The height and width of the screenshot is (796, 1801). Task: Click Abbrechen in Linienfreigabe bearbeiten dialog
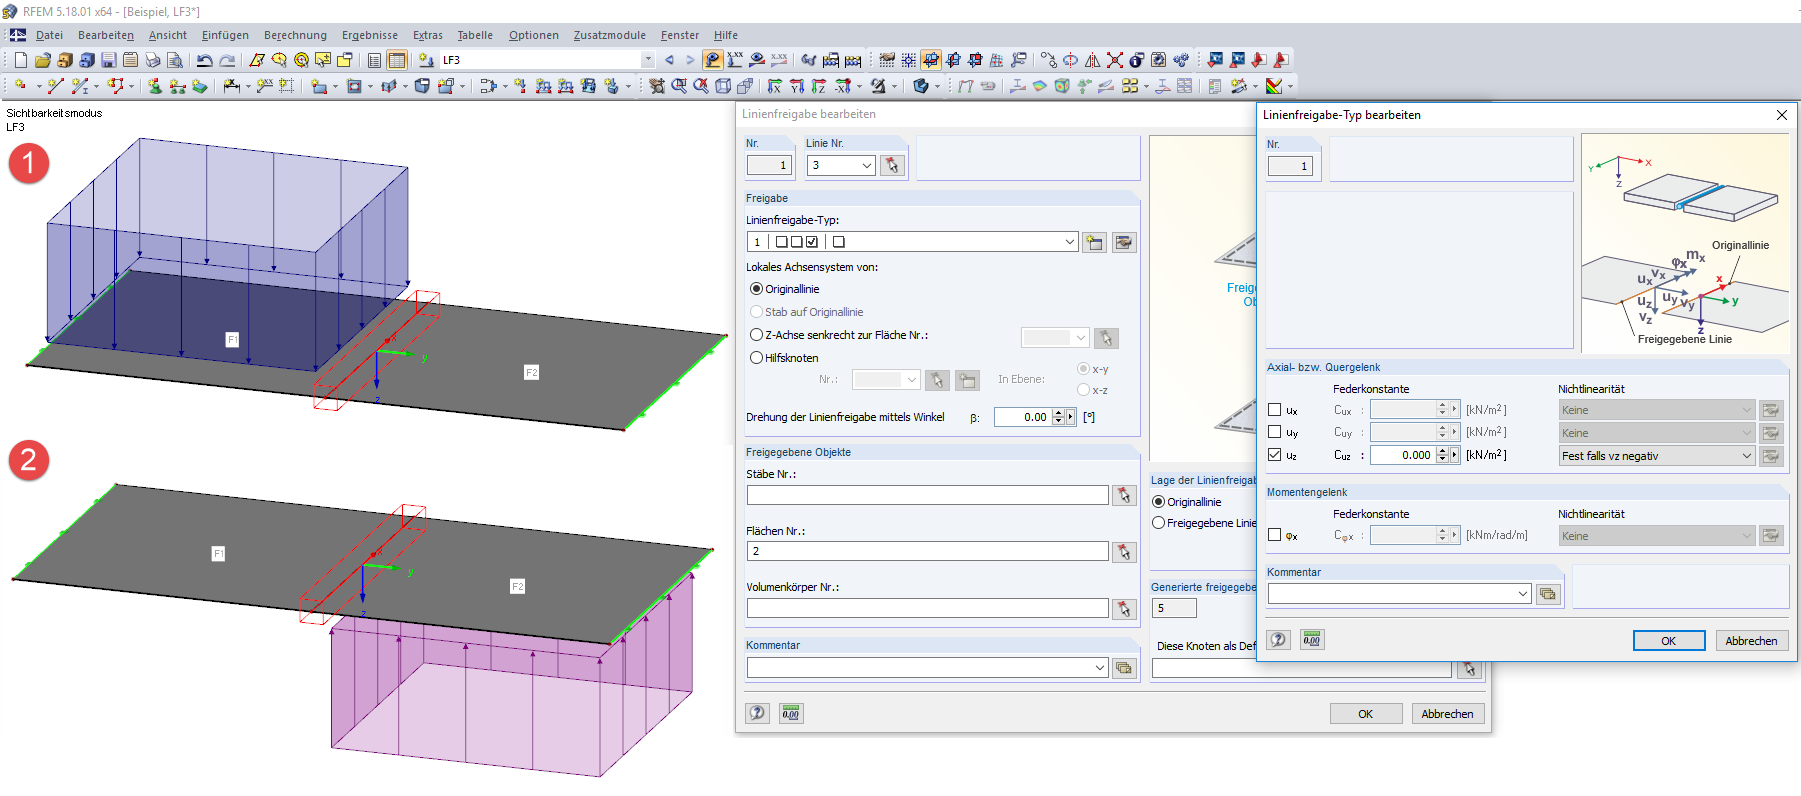coord(1448,714)
